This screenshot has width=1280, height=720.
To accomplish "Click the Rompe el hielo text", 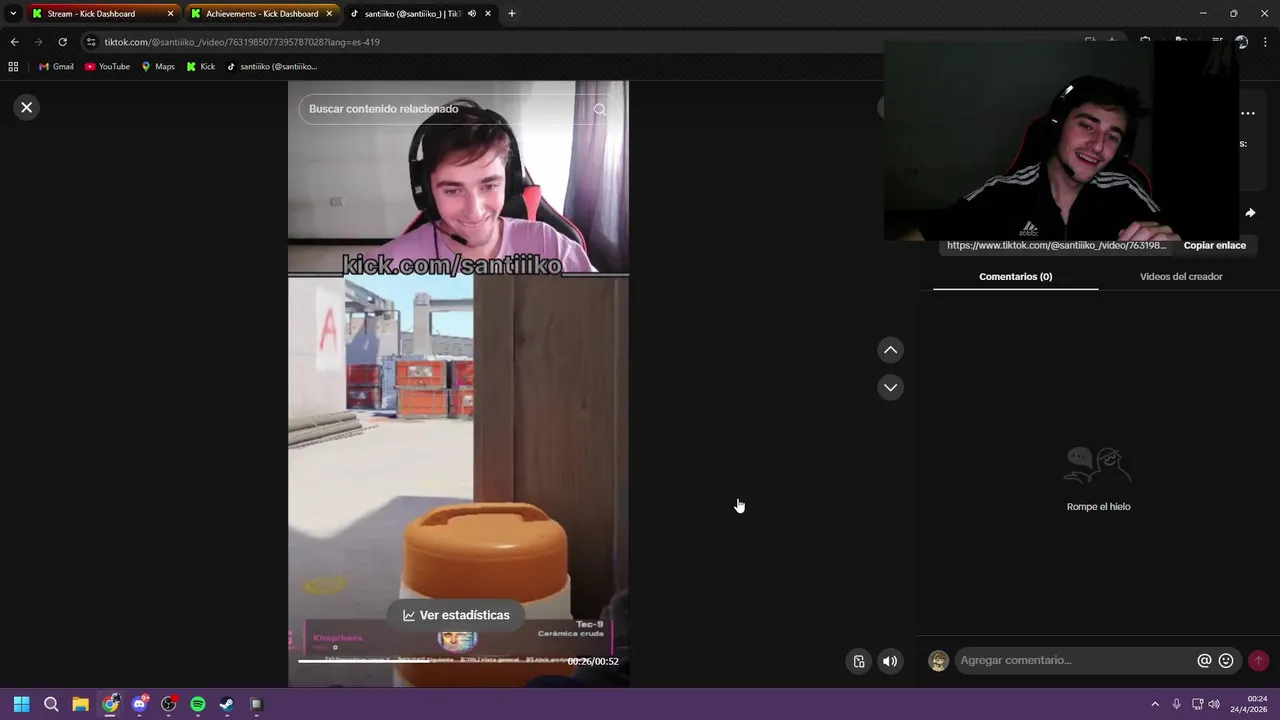I will coord(1098,507).
